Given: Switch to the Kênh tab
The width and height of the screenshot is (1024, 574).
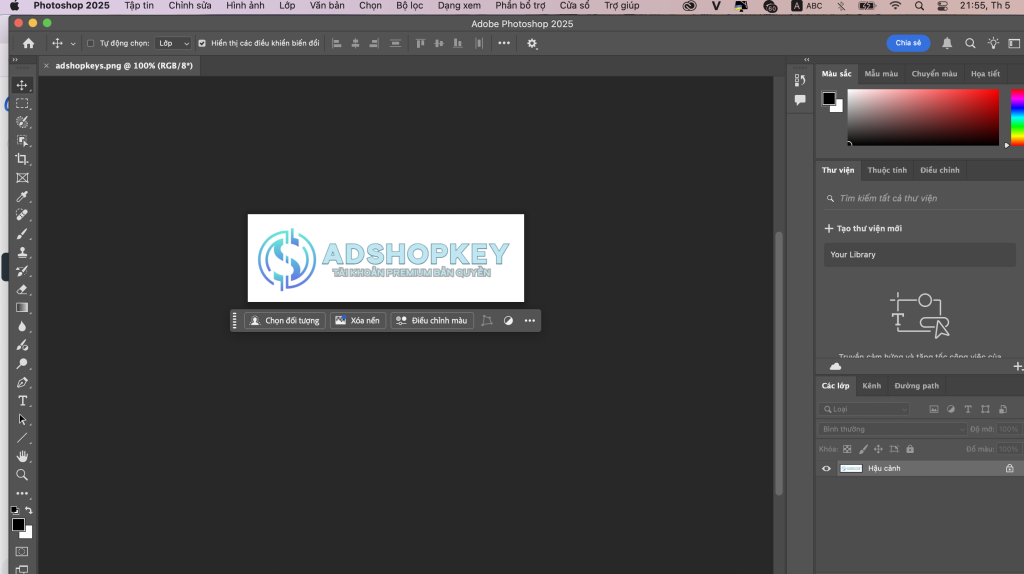Looking at the screenshot, I should click(871, 386).
